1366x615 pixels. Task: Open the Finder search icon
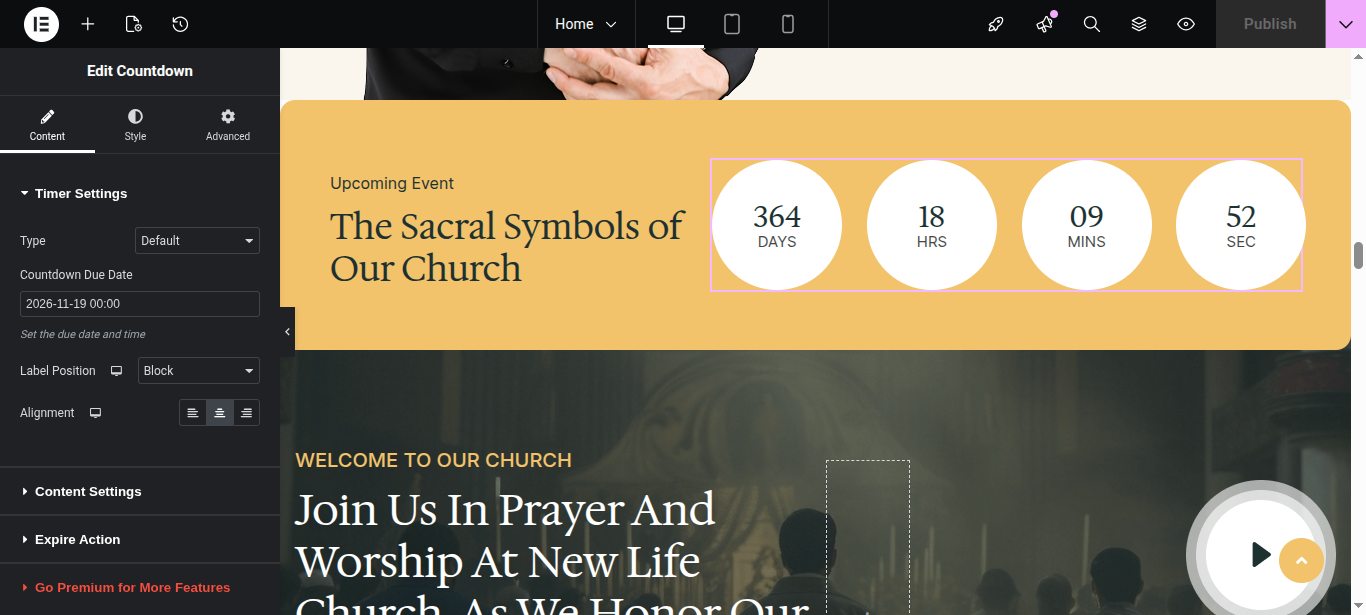[x=1092, y=24]
